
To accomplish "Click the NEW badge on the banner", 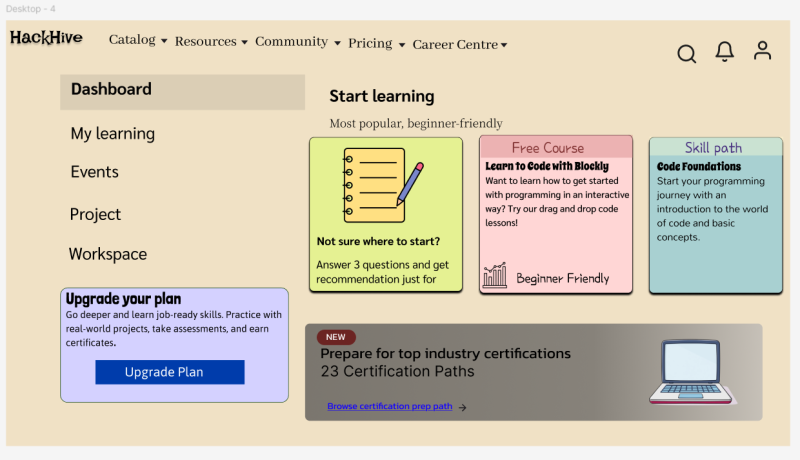I will coord(336,337).
